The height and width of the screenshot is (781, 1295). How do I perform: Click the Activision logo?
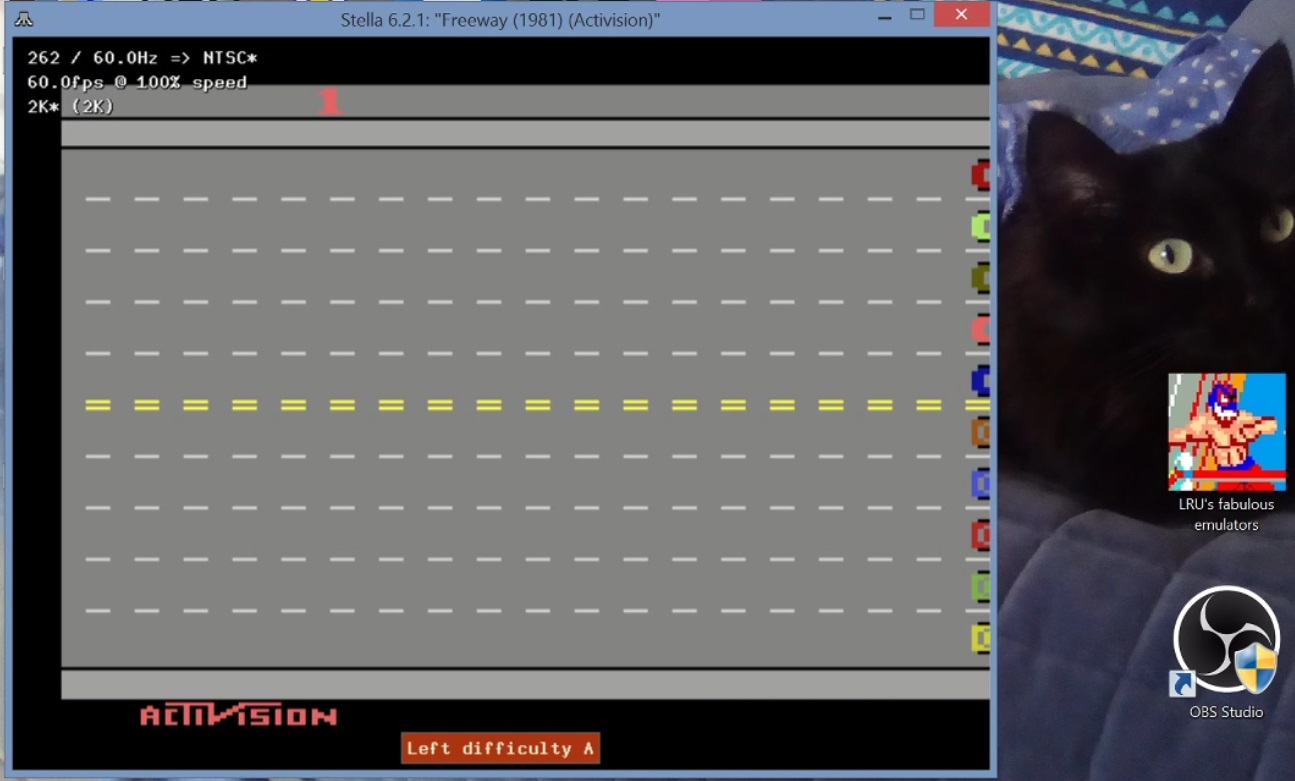(x=238, y=716)
